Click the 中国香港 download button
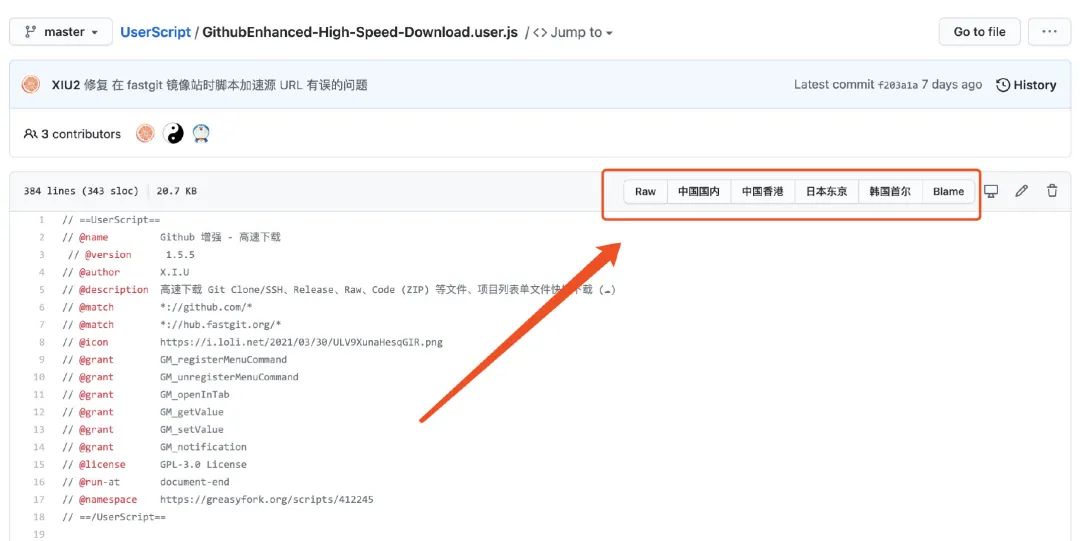 (762, 192)
